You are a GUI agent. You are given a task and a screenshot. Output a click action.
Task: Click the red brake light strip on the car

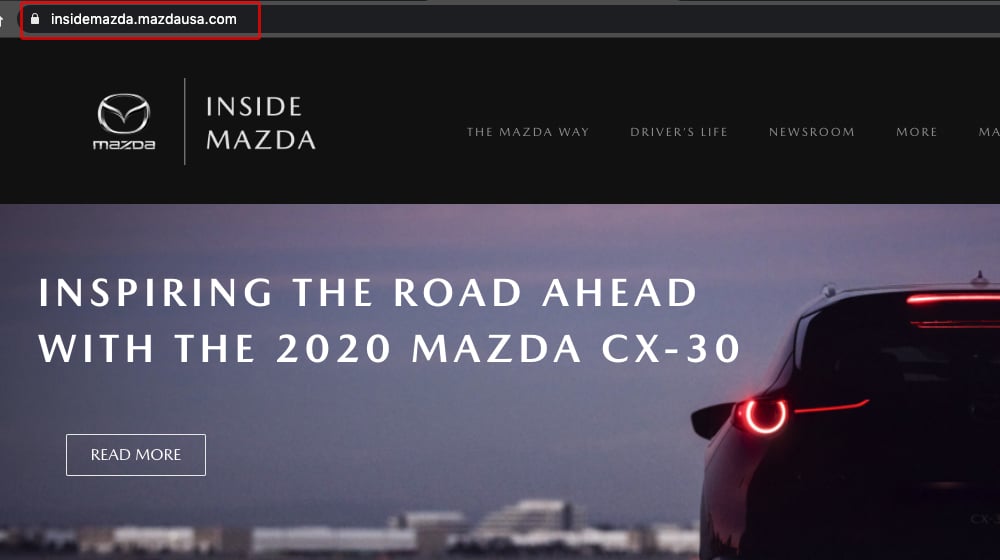coord(953,298)
